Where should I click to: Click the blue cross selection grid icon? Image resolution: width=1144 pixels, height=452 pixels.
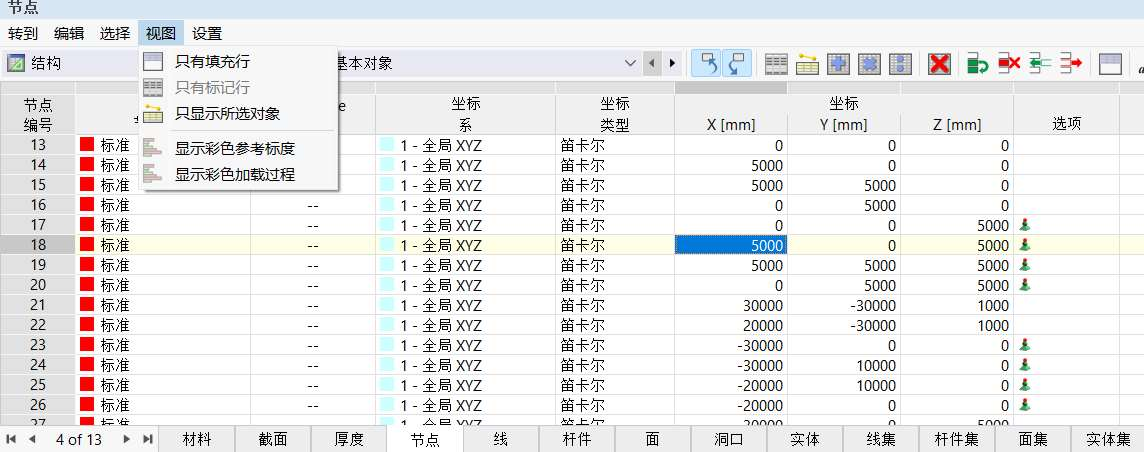pos(838,64)
